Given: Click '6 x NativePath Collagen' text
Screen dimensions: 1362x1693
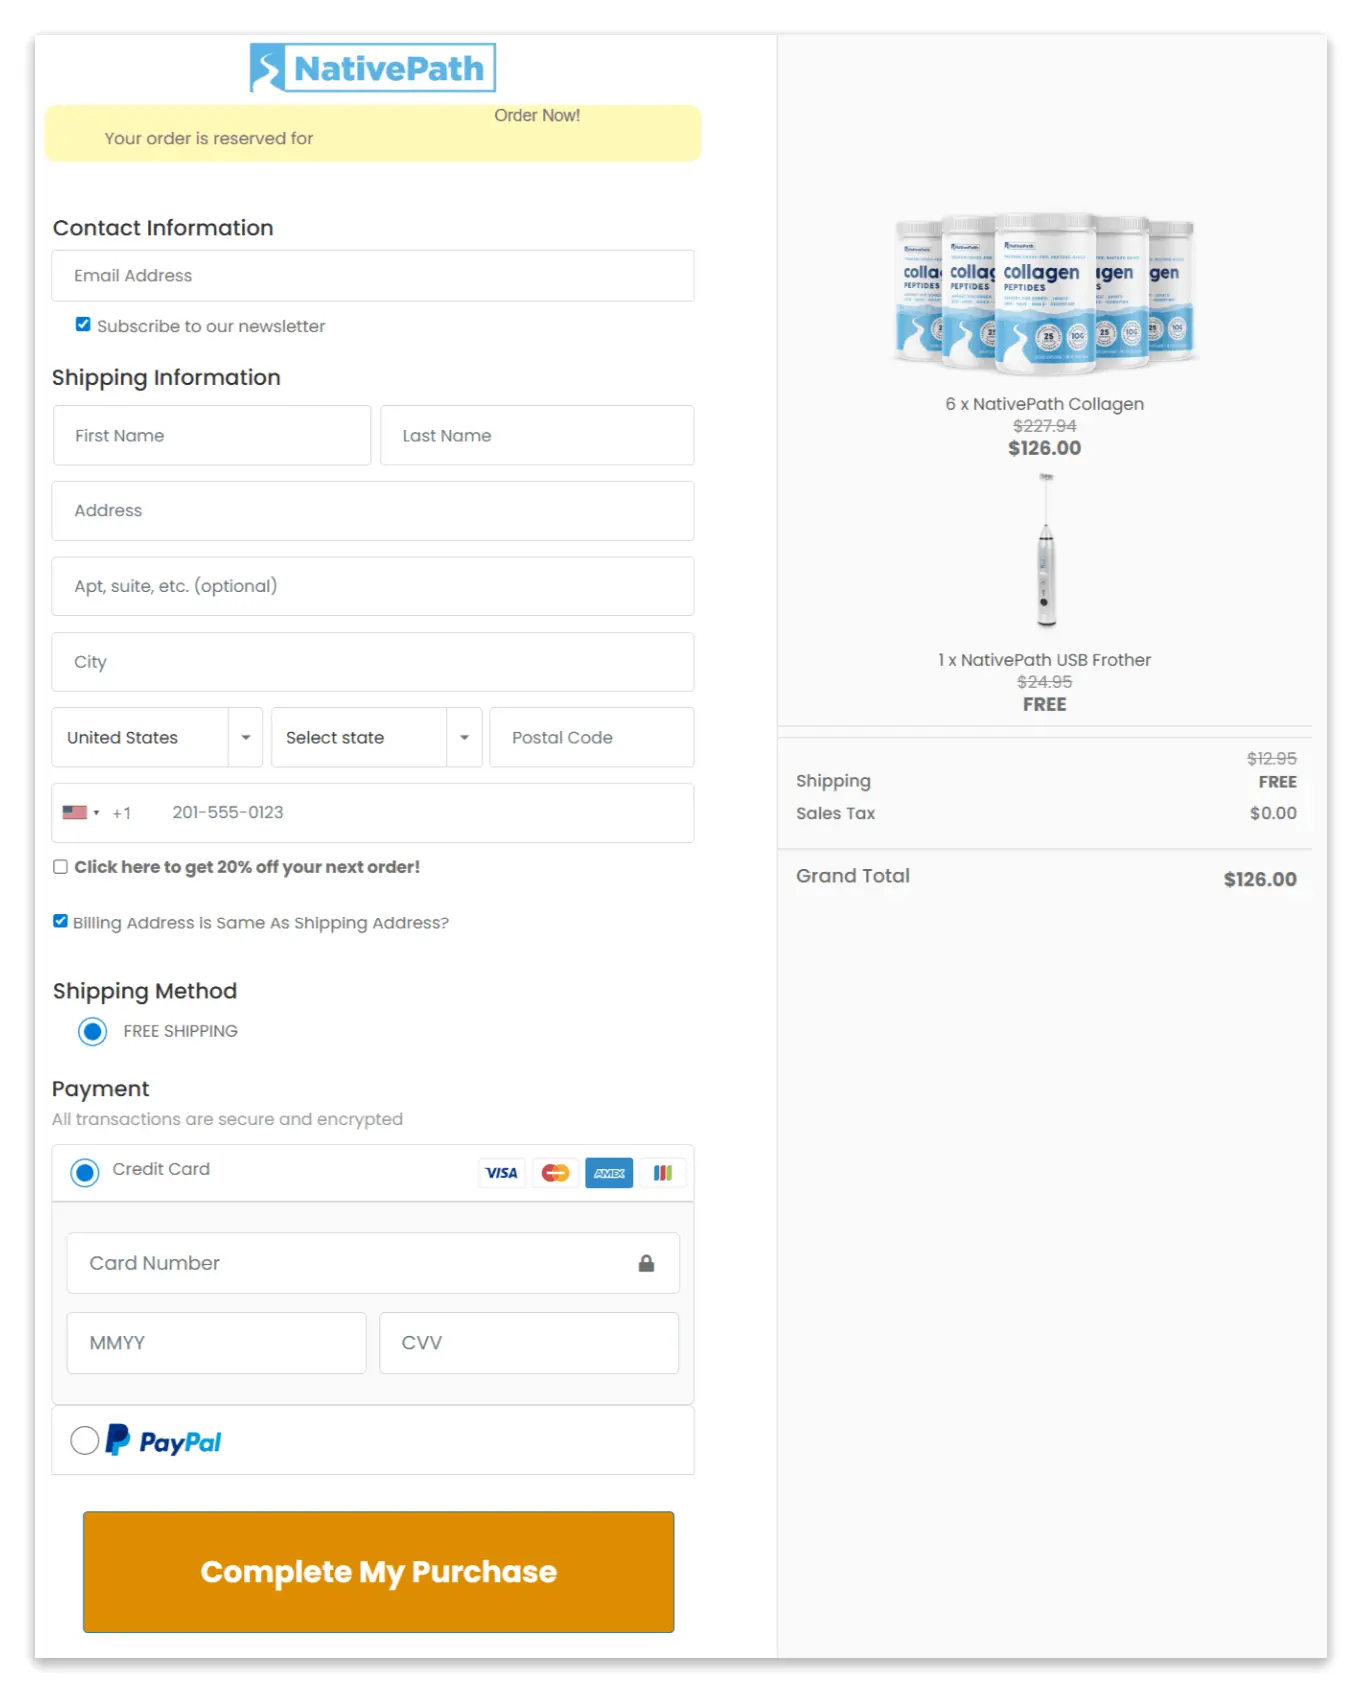Looking at the screenshot, I should point(1045,404).
